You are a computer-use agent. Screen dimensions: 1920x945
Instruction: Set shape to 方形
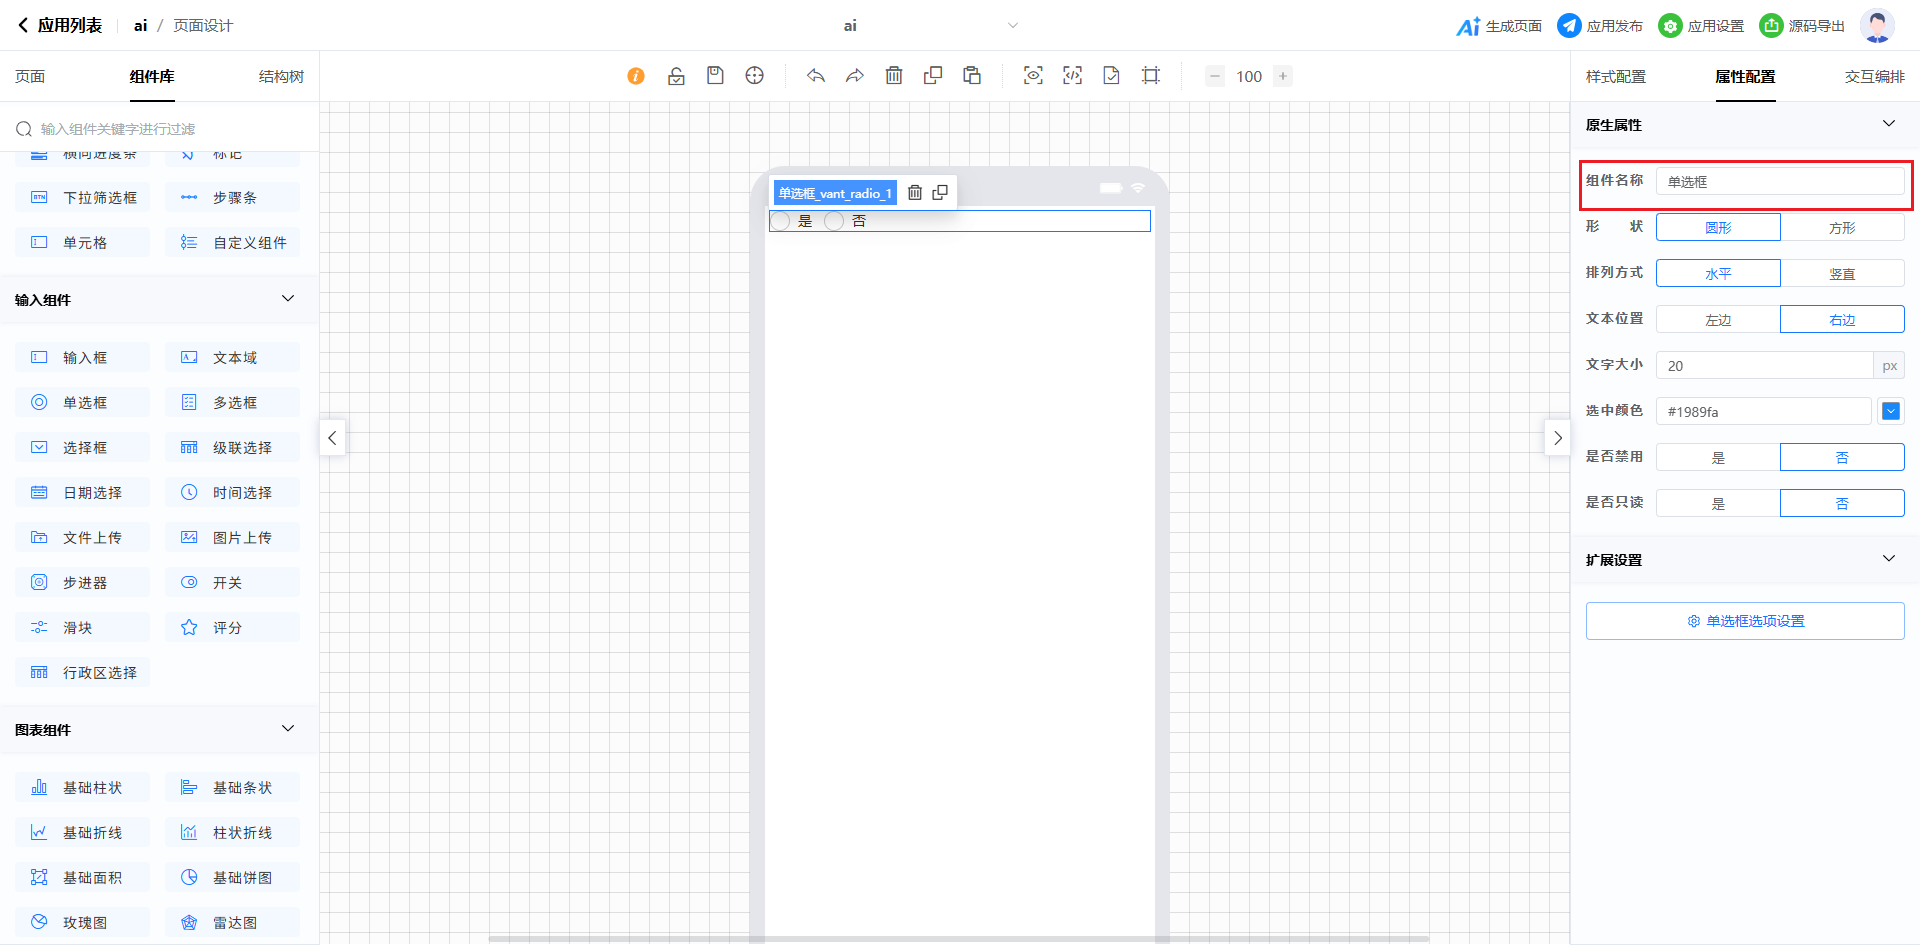coord(1841,228)
